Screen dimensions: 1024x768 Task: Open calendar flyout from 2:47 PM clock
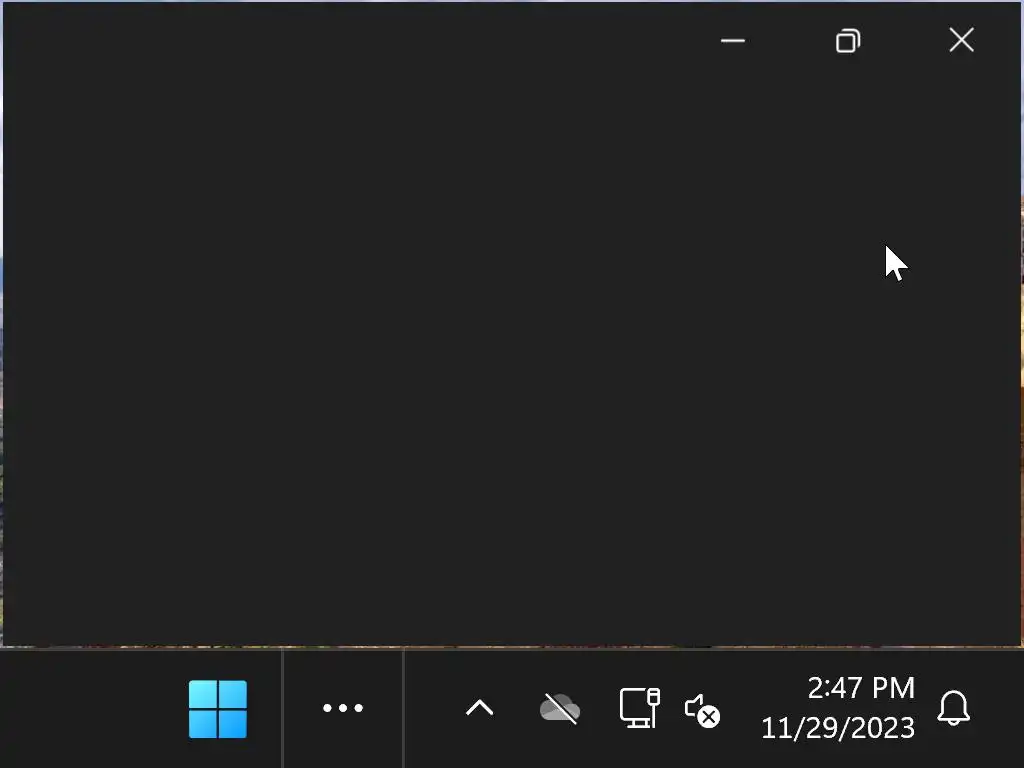[861, 688]
